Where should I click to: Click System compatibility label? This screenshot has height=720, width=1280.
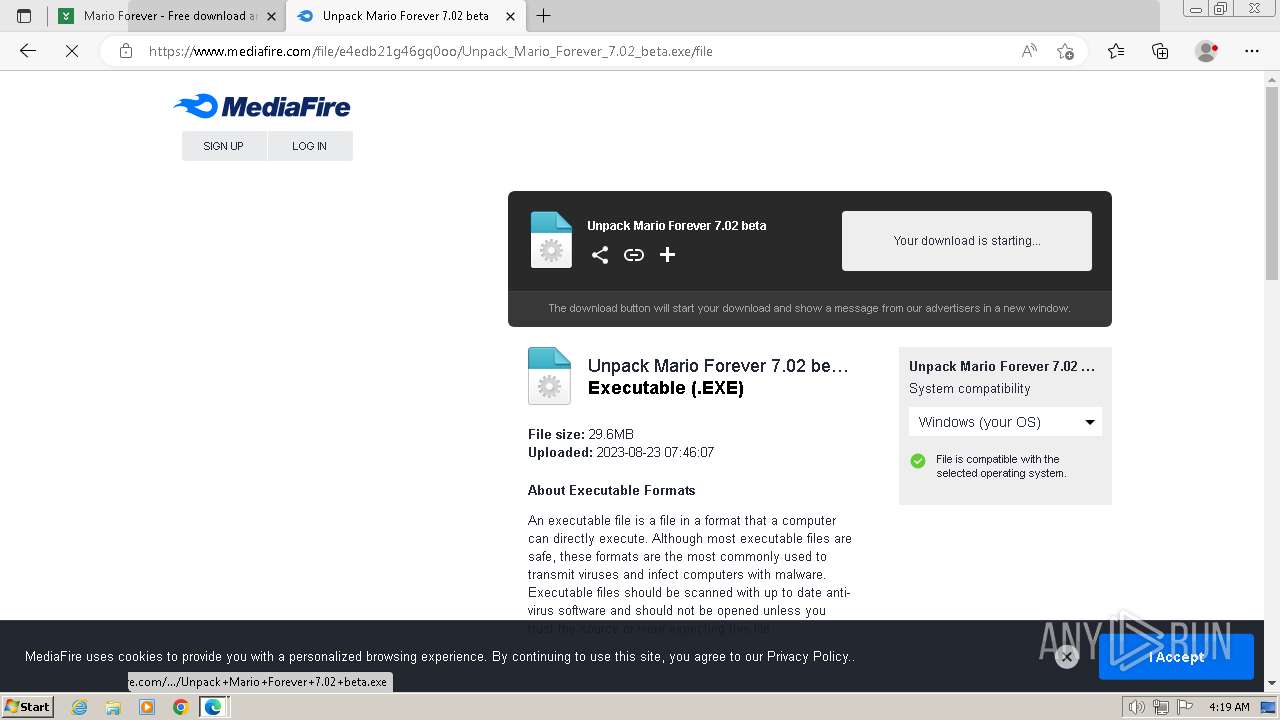tap(970, 389)
